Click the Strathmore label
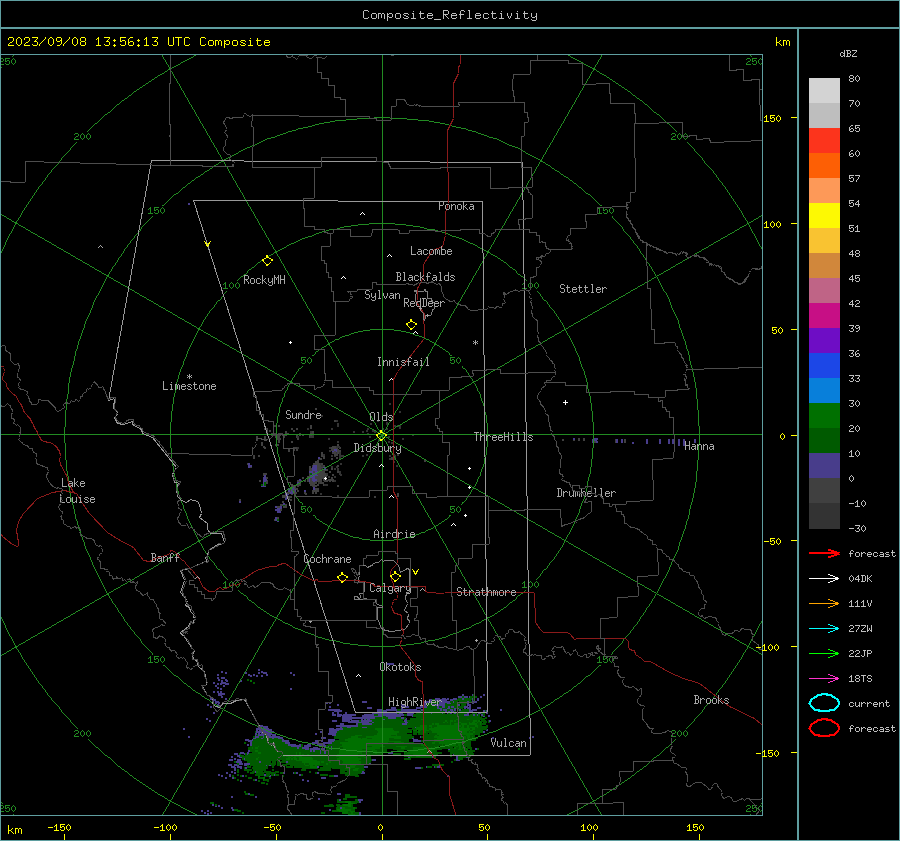The image size is (900, 841). 486,592
